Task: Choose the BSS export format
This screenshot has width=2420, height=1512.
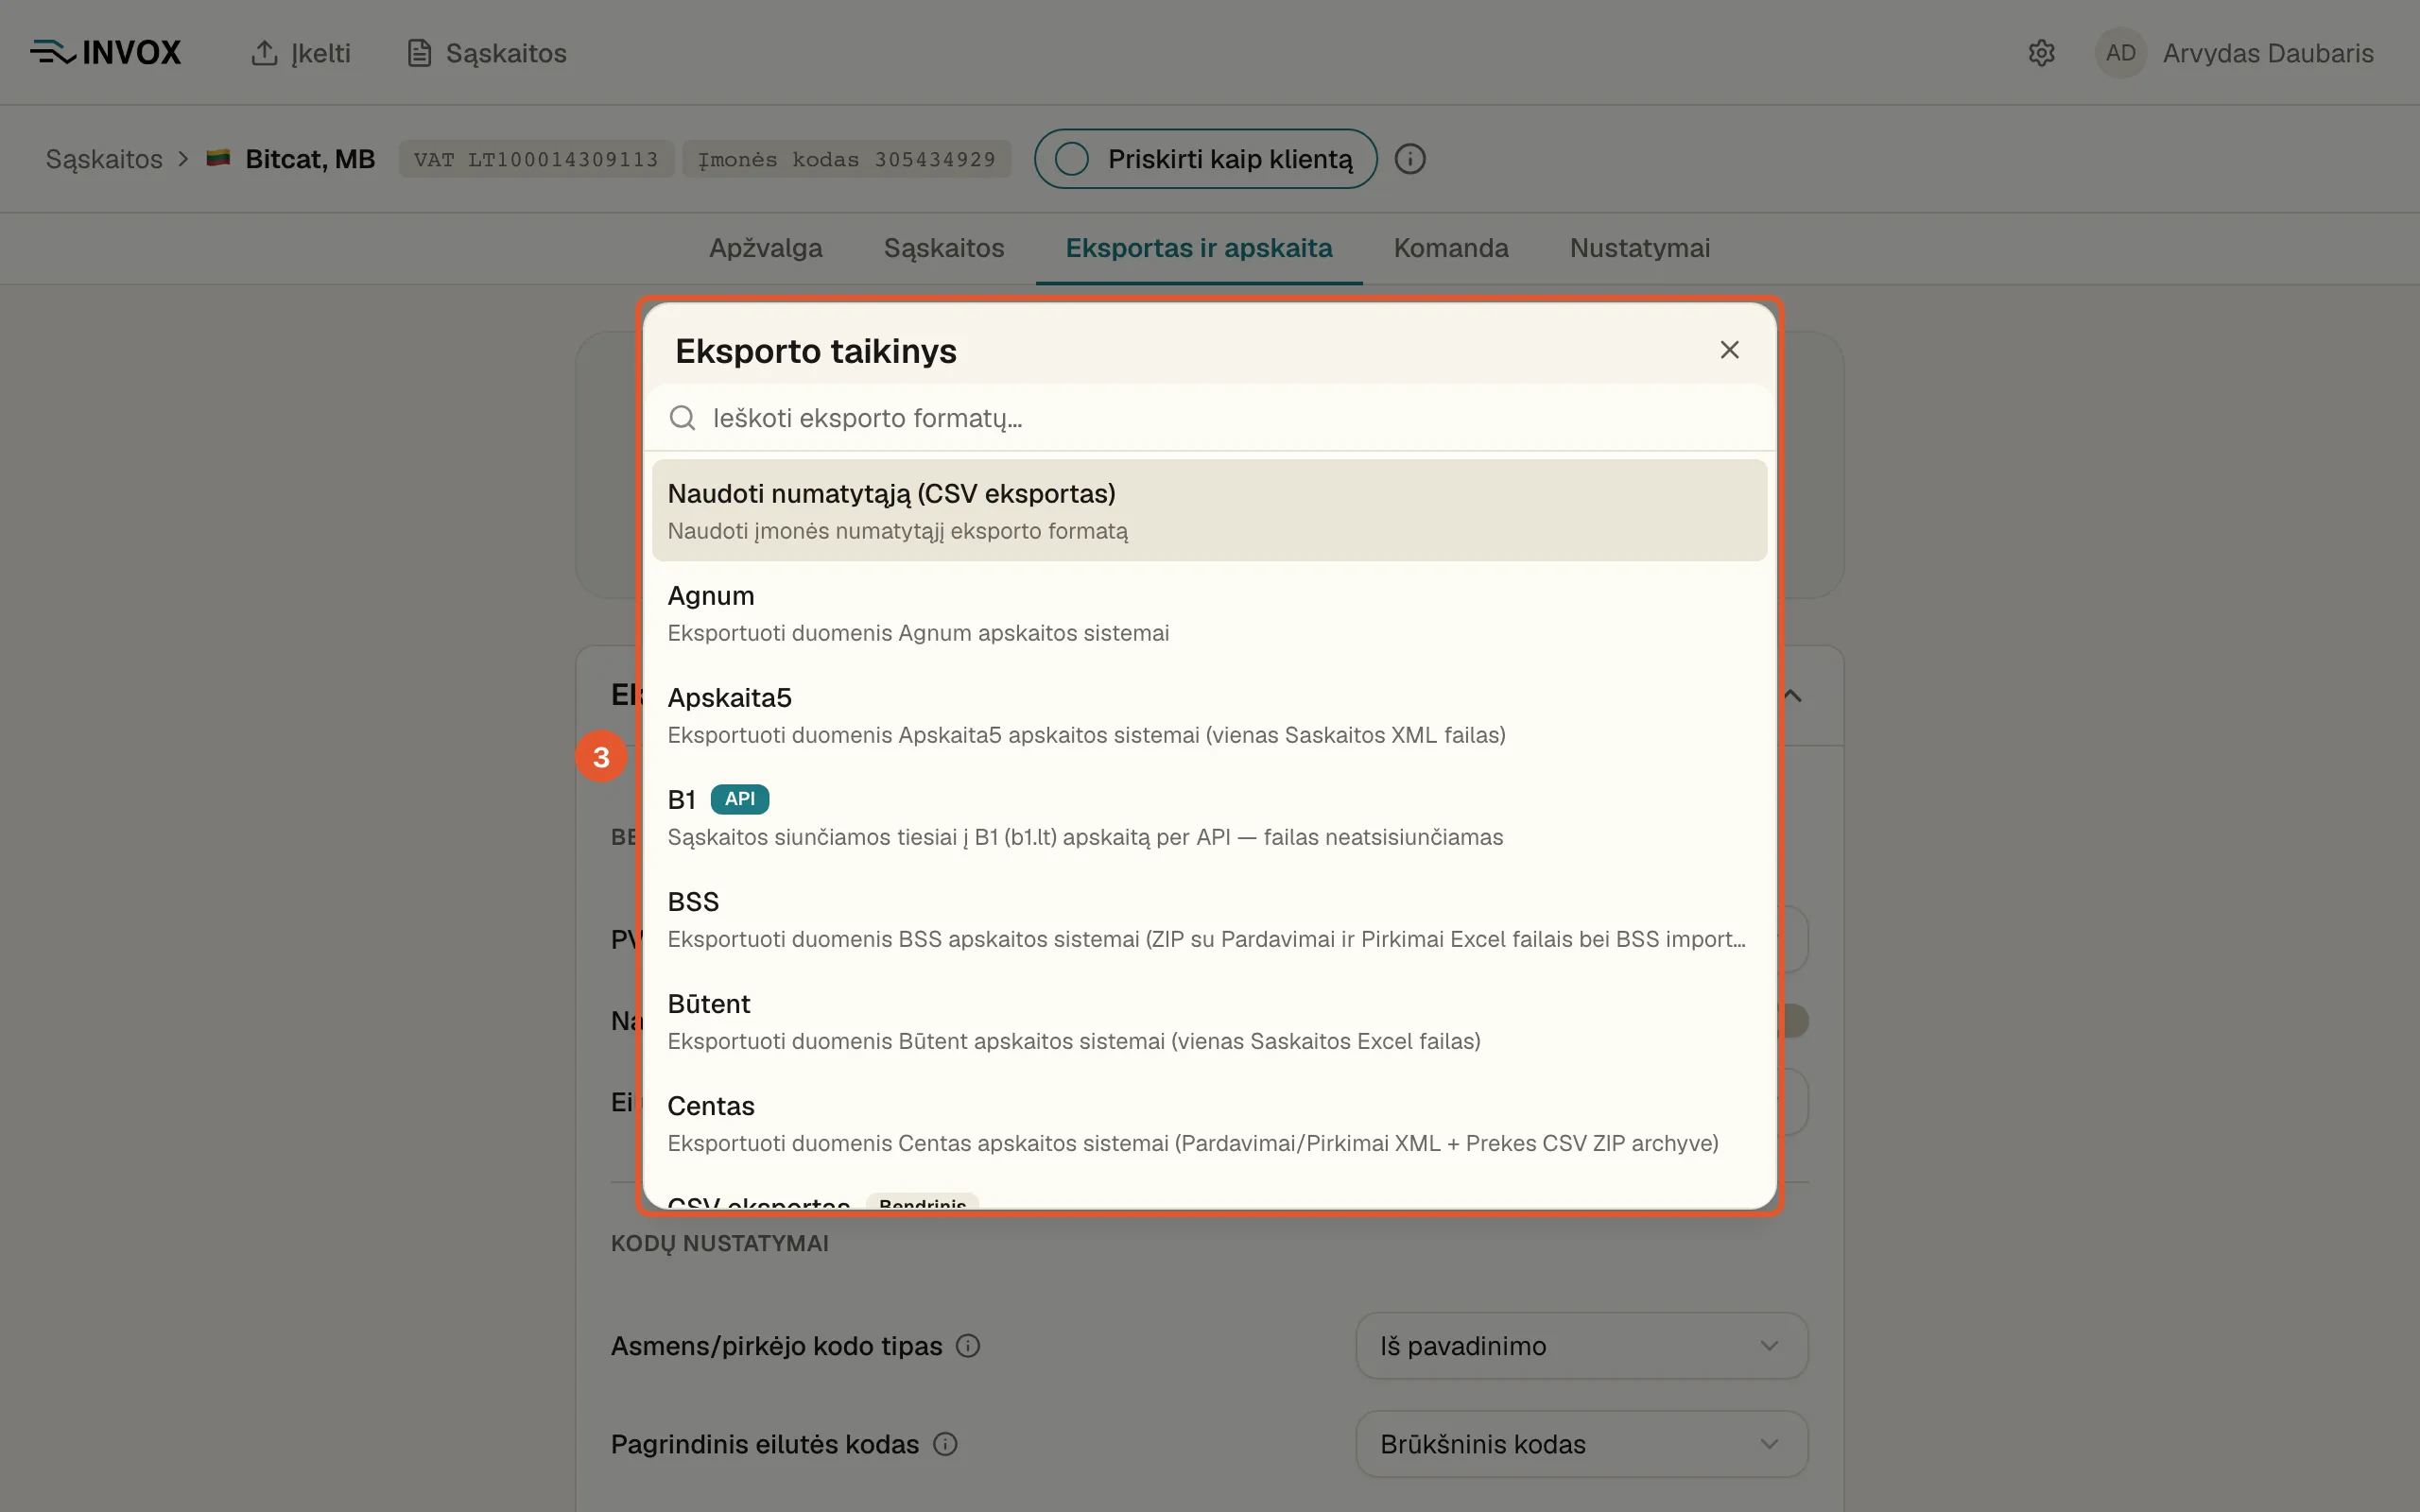Action: point(1210,918)
